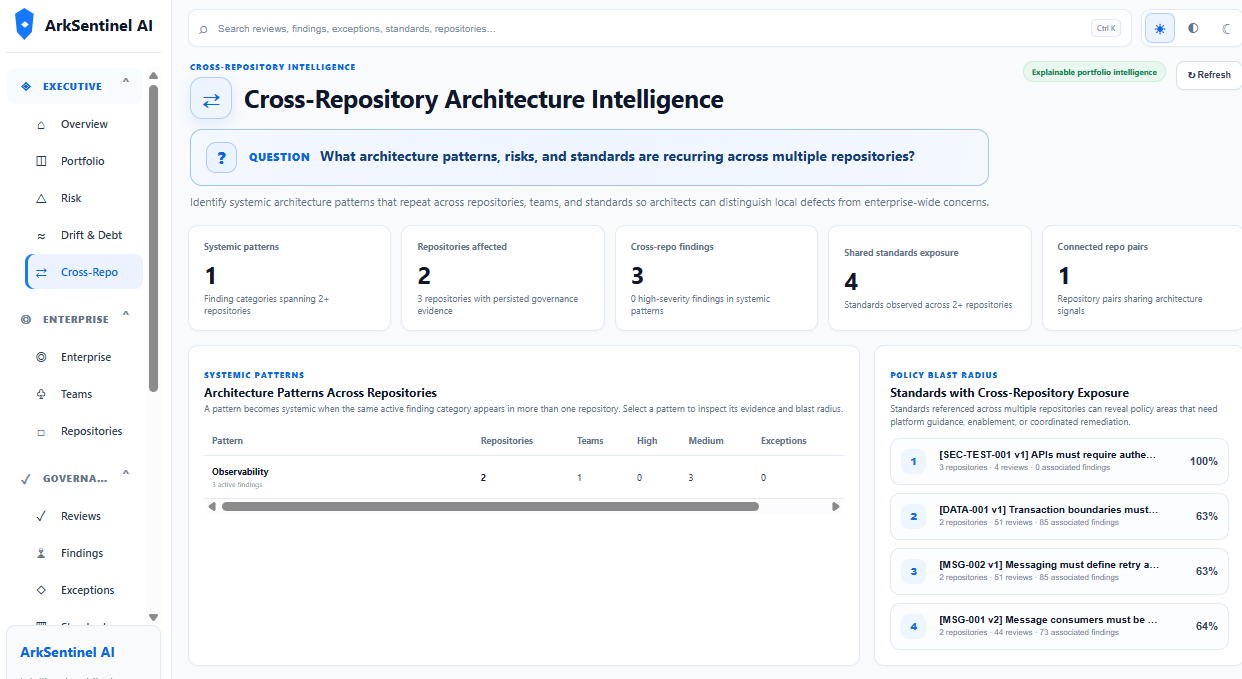The image size is (1242, 679).
Task: Open the Risk page
Action: 84,198
